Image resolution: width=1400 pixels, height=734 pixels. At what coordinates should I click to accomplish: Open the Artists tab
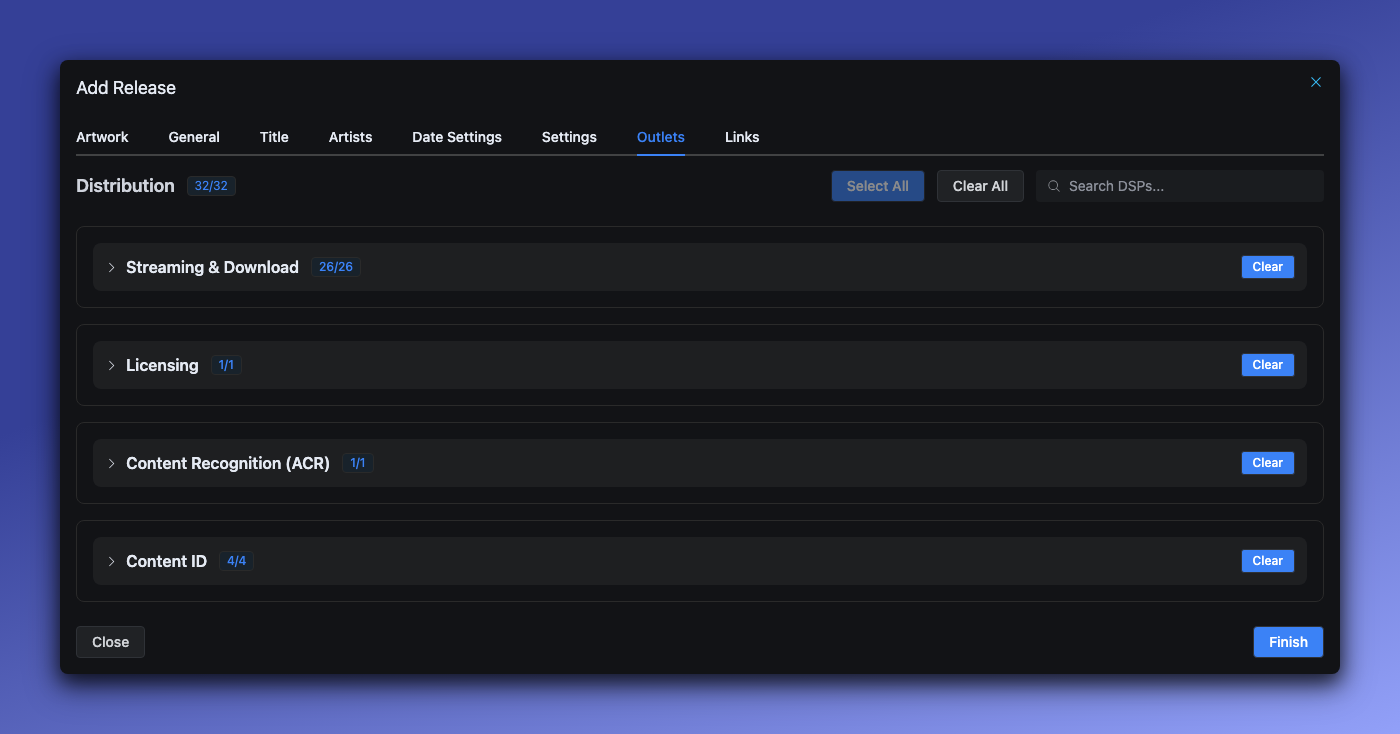(x=350, y=137)
